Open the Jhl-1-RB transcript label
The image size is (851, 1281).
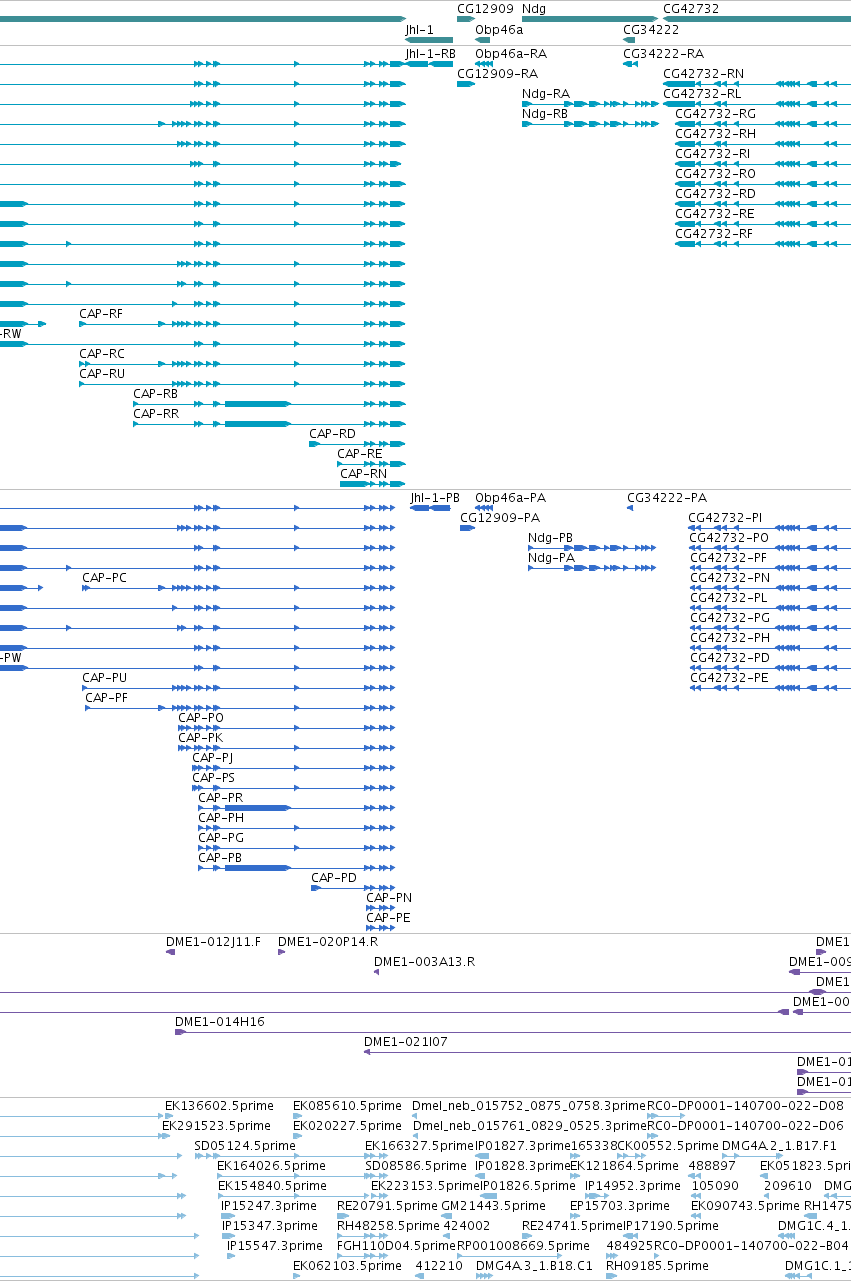430,54
